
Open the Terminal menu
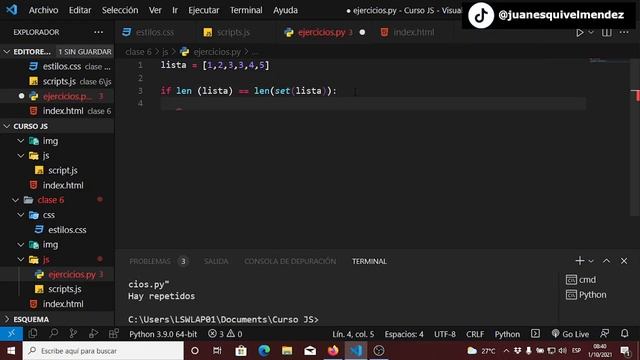(246, 10)
